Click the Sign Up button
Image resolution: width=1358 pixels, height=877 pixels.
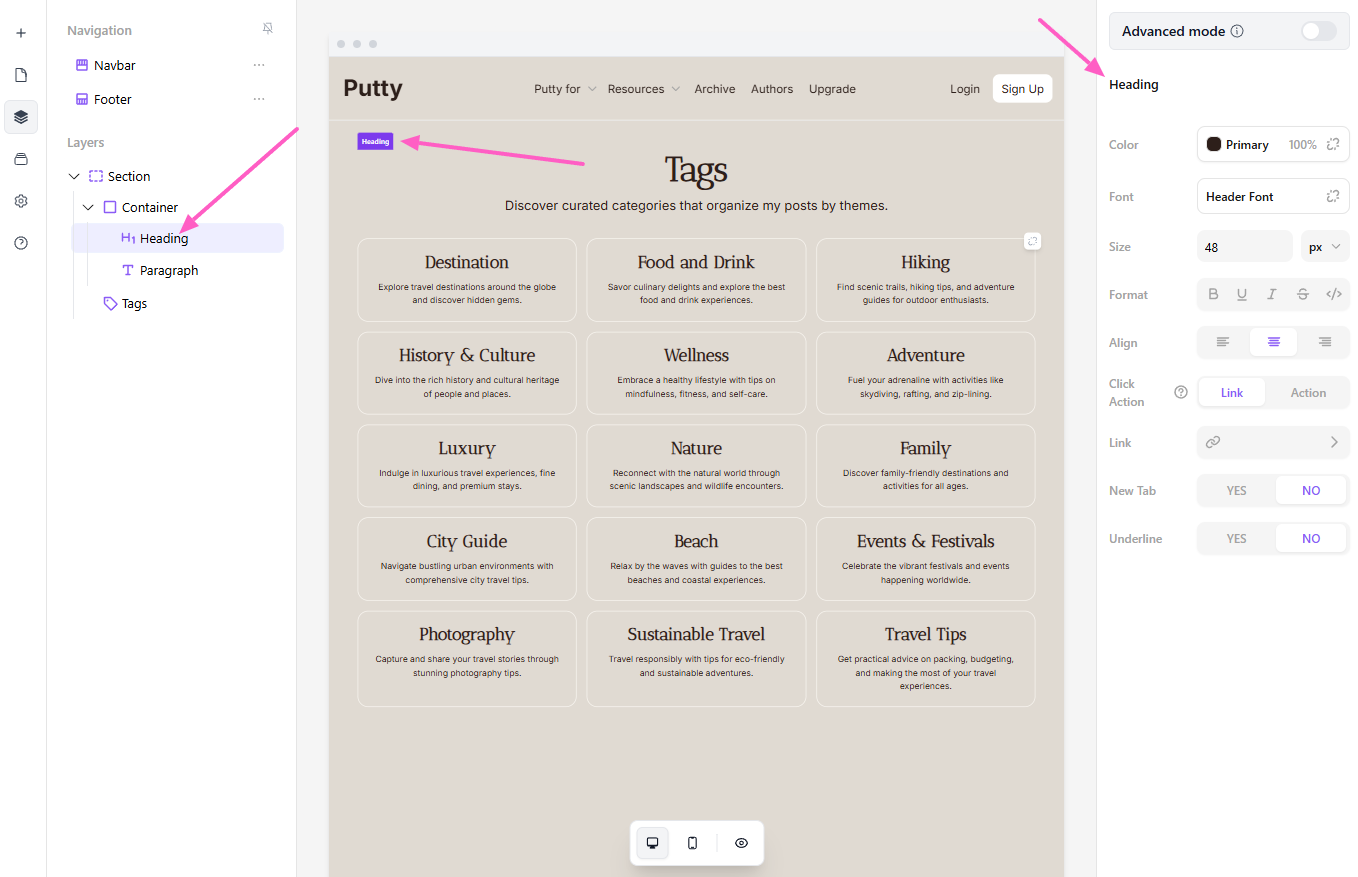1022,89
